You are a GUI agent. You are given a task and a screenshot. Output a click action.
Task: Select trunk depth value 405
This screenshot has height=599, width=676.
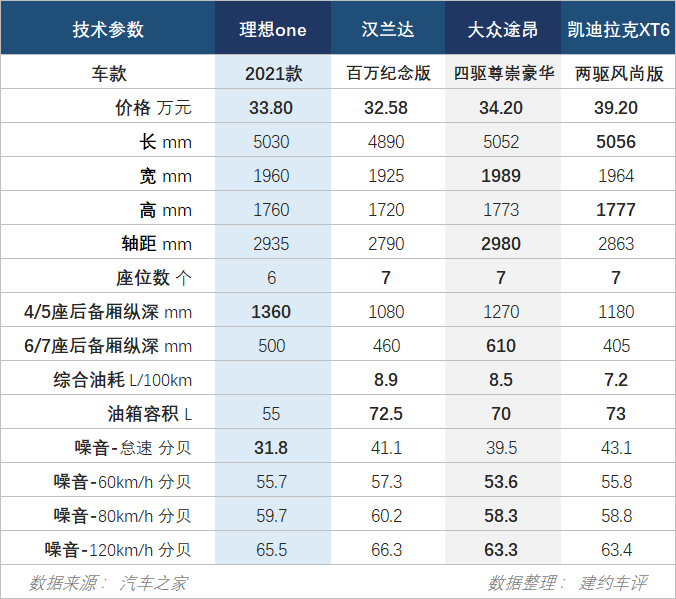[616, 346]
